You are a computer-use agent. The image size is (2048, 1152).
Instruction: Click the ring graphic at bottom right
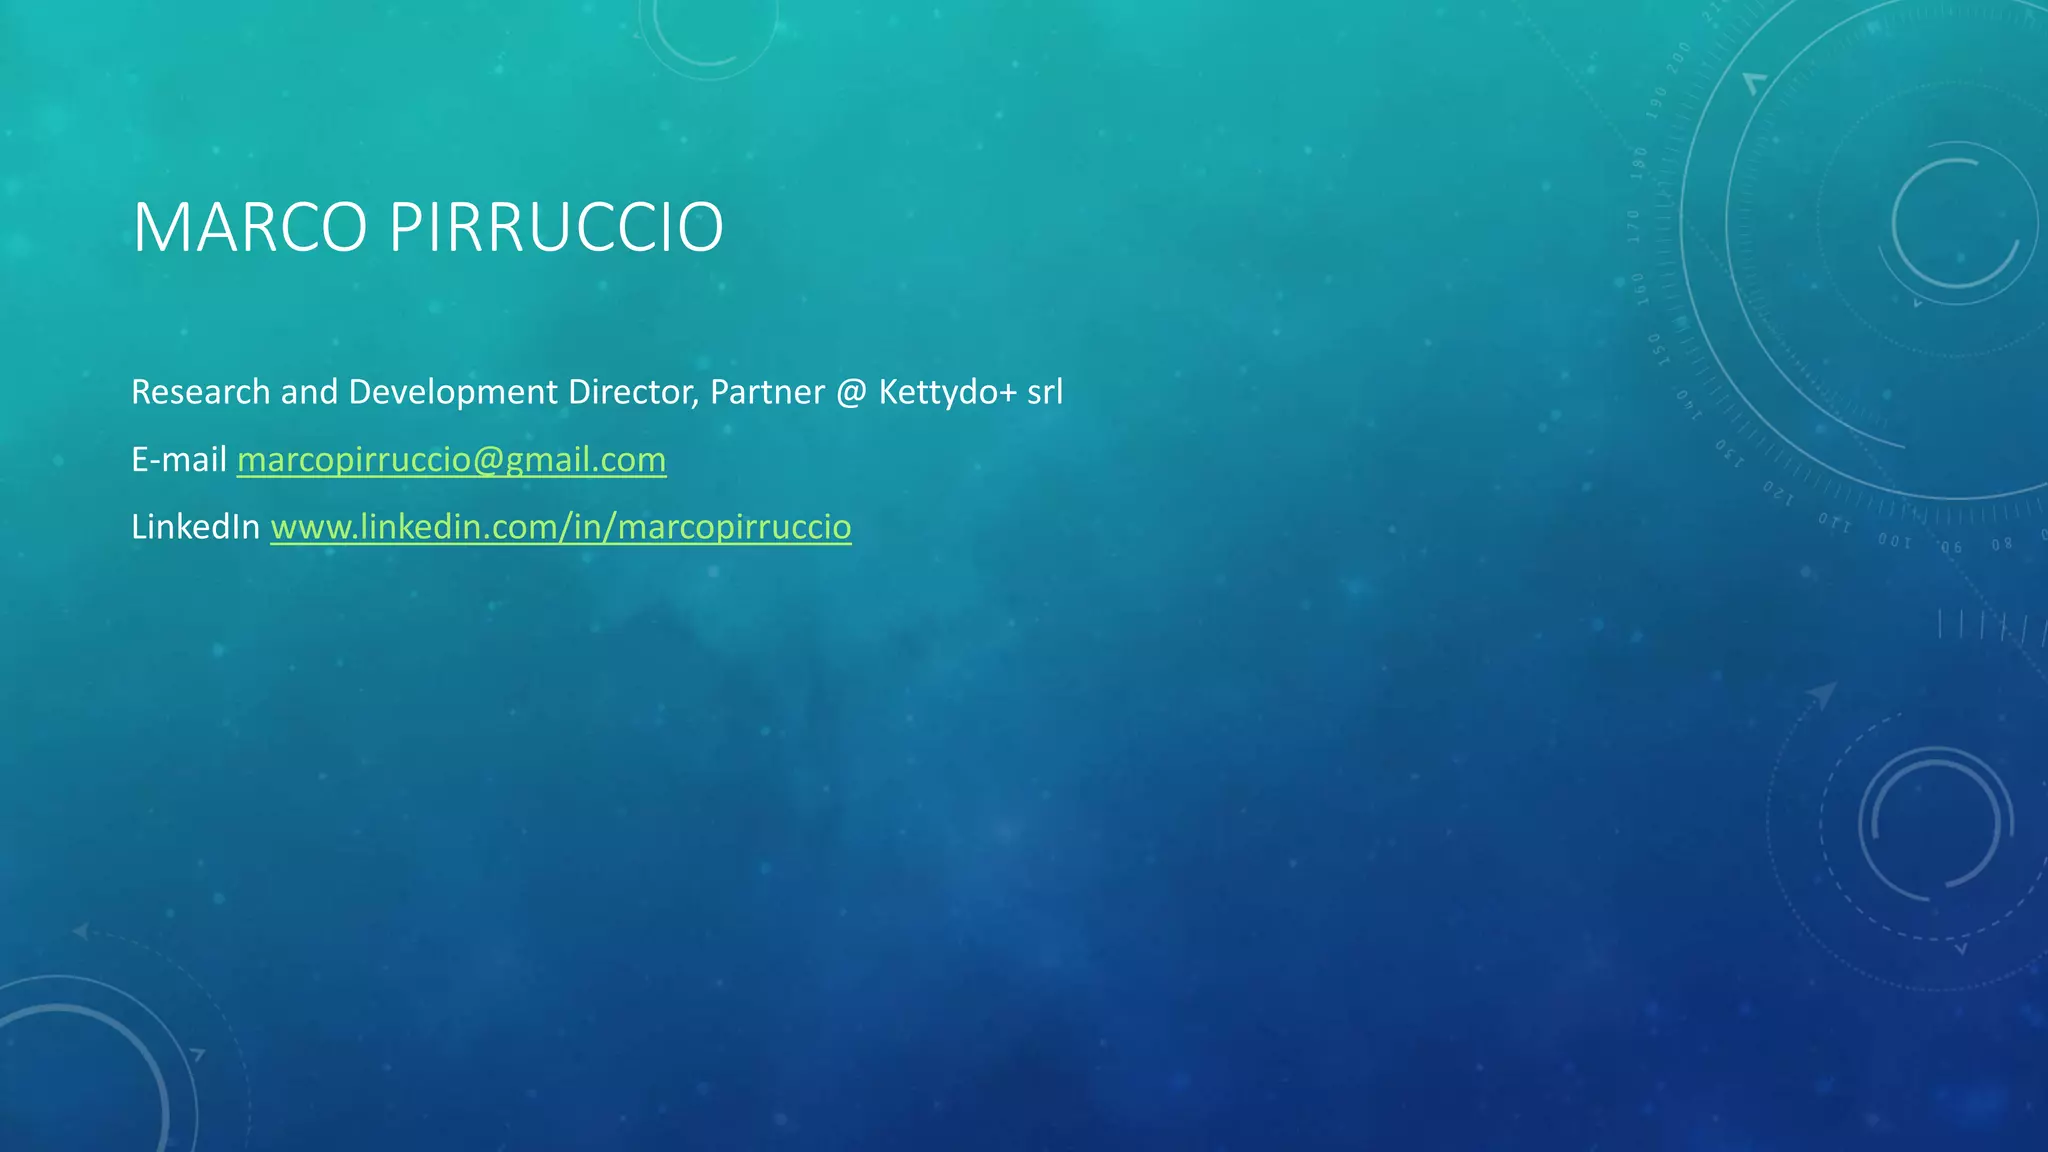point(1935,825)
